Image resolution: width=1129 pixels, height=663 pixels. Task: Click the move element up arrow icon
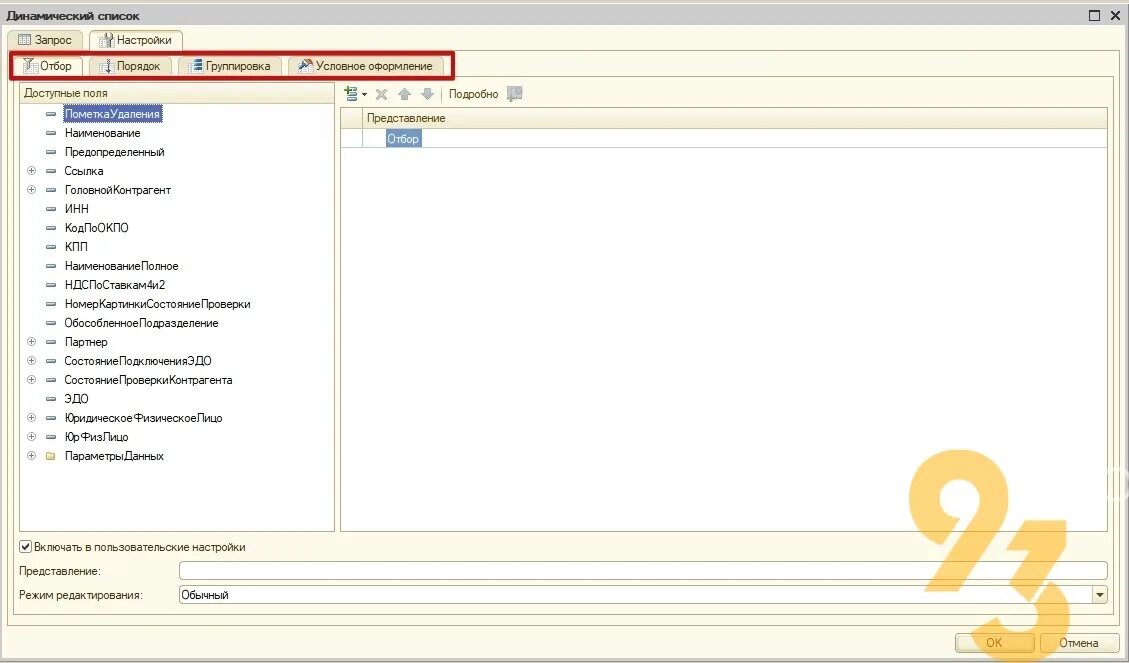[404, 94]
